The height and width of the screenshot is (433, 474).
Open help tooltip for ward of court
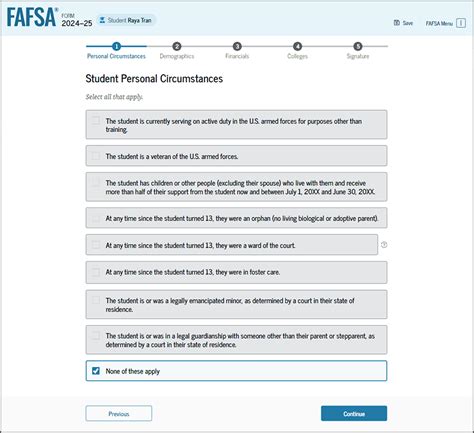point(384,245)
